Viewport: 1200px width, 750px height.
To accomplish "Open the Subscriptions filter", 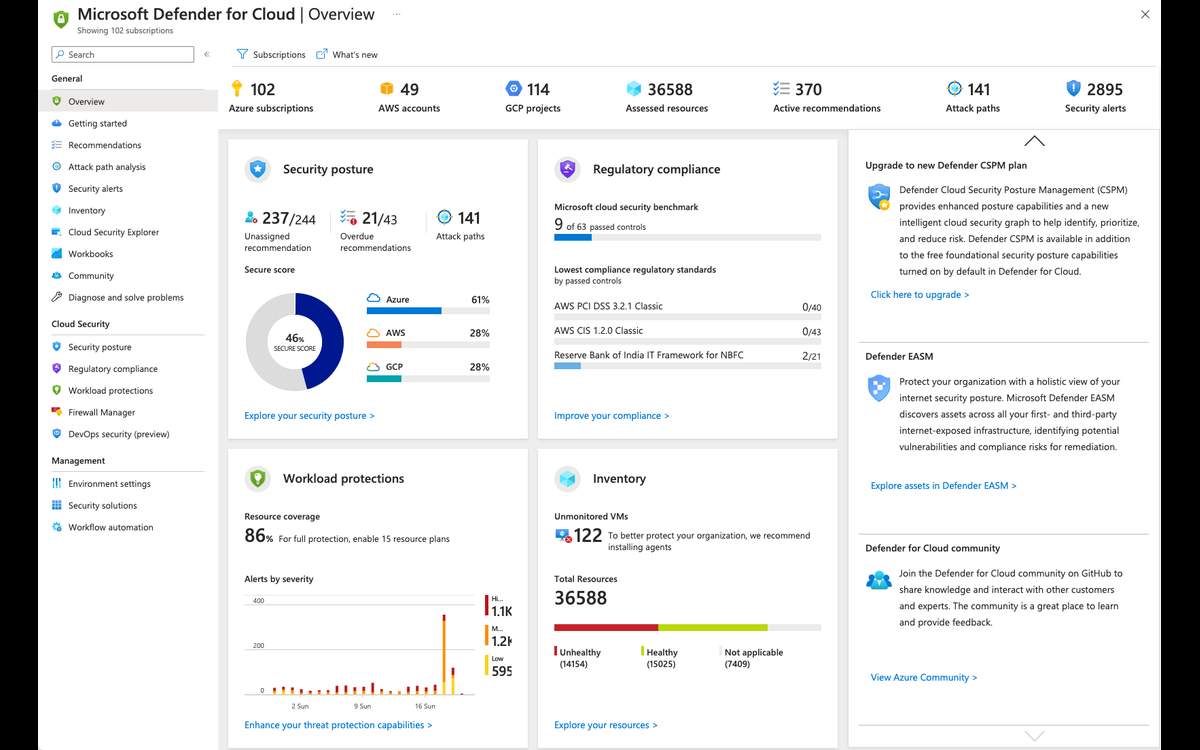I will [271, 55].
